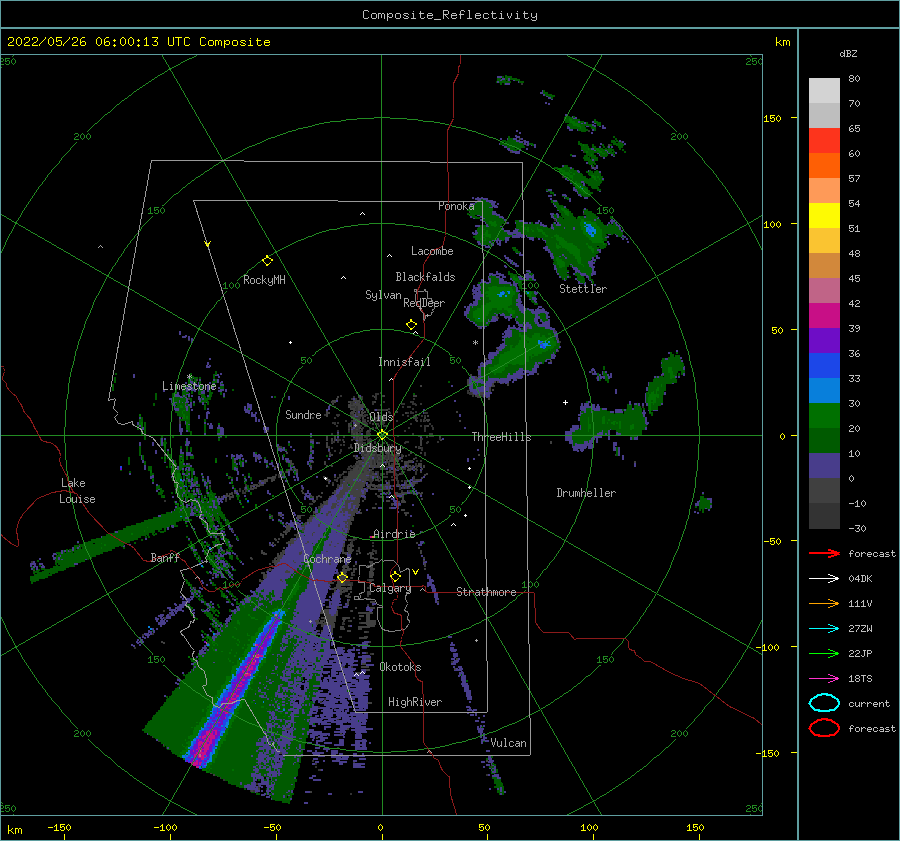The width and height of the screenshot is (900, 841).
Task: Click the Banff label
Action: 165,557
